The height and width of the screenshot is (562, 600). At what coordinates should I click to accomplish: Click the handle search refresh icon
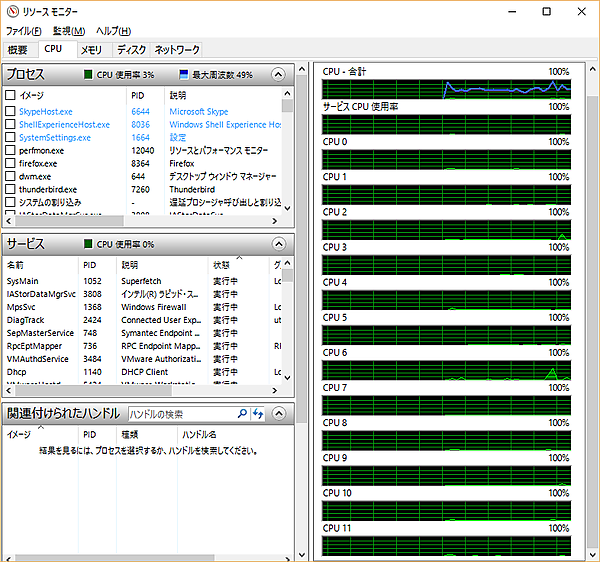tap(258, 413)
